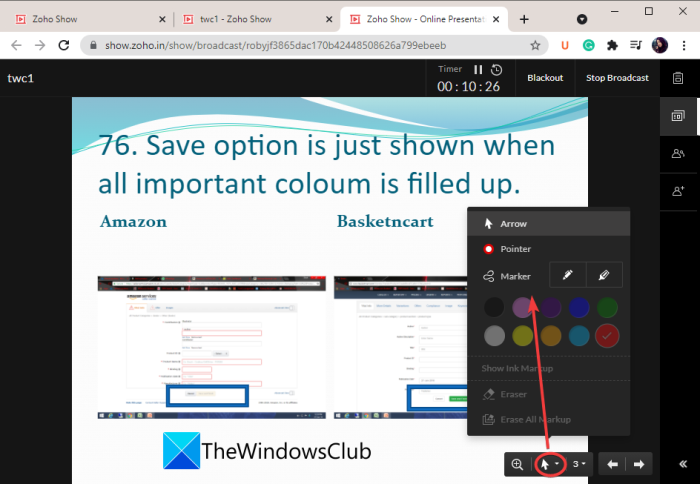Open the notes icon beside Stop Broadcast

tap(678, 78)
